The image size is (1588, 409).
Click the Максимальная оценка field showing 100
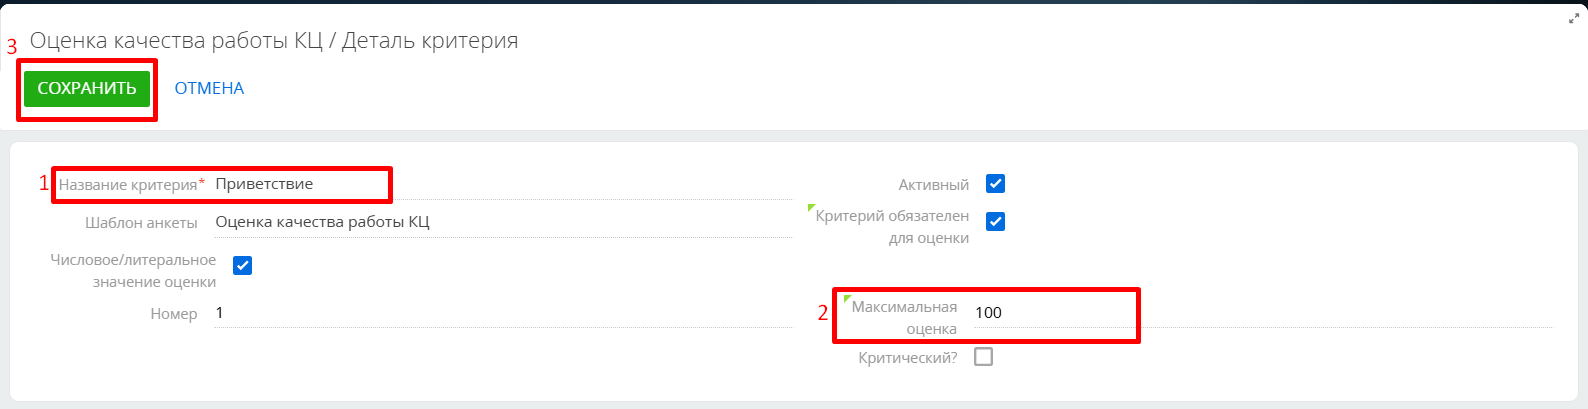[x=1263, y=313]
